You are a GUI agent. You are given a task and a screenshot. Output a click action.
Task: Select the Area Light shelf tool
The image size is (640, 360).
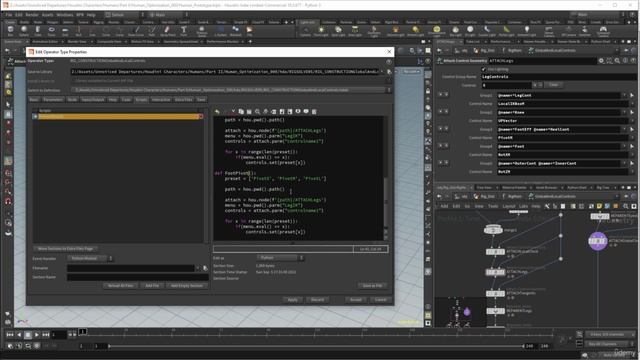click(355, 31)
